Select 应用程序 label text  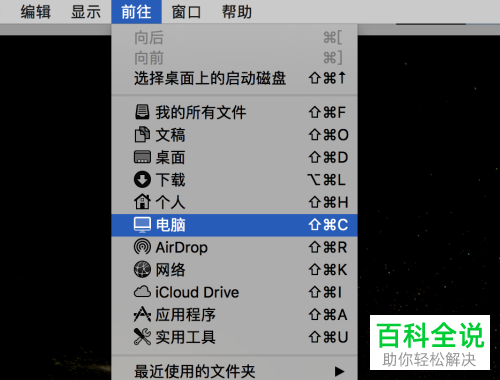[x=186, y=315]
